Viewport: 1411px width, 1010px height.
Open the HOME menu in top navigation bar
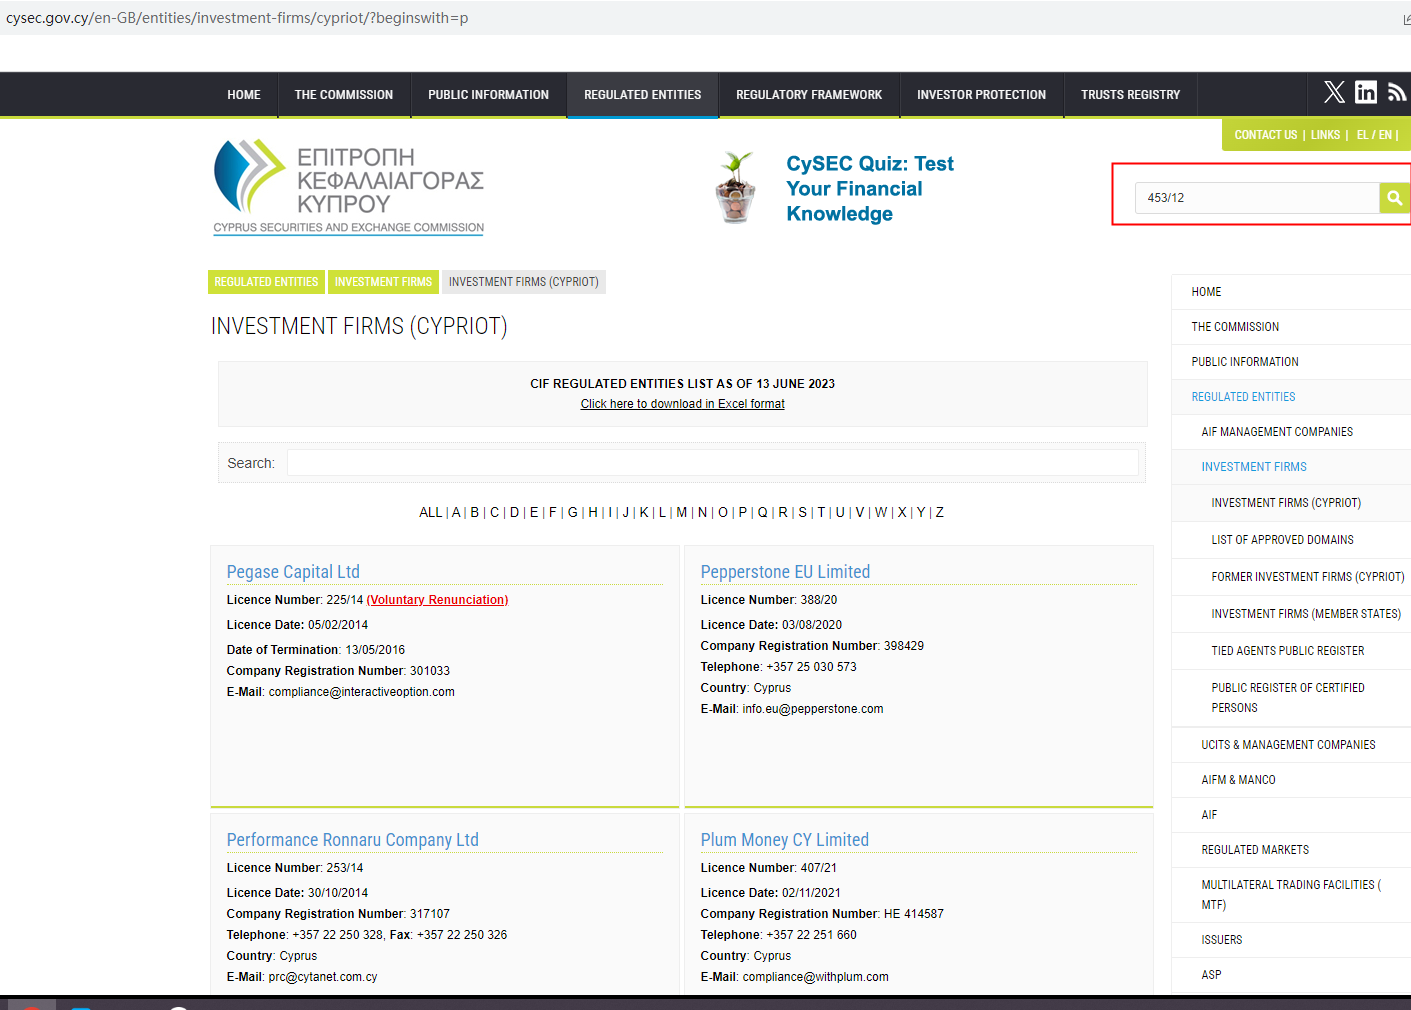click(244, 95)
